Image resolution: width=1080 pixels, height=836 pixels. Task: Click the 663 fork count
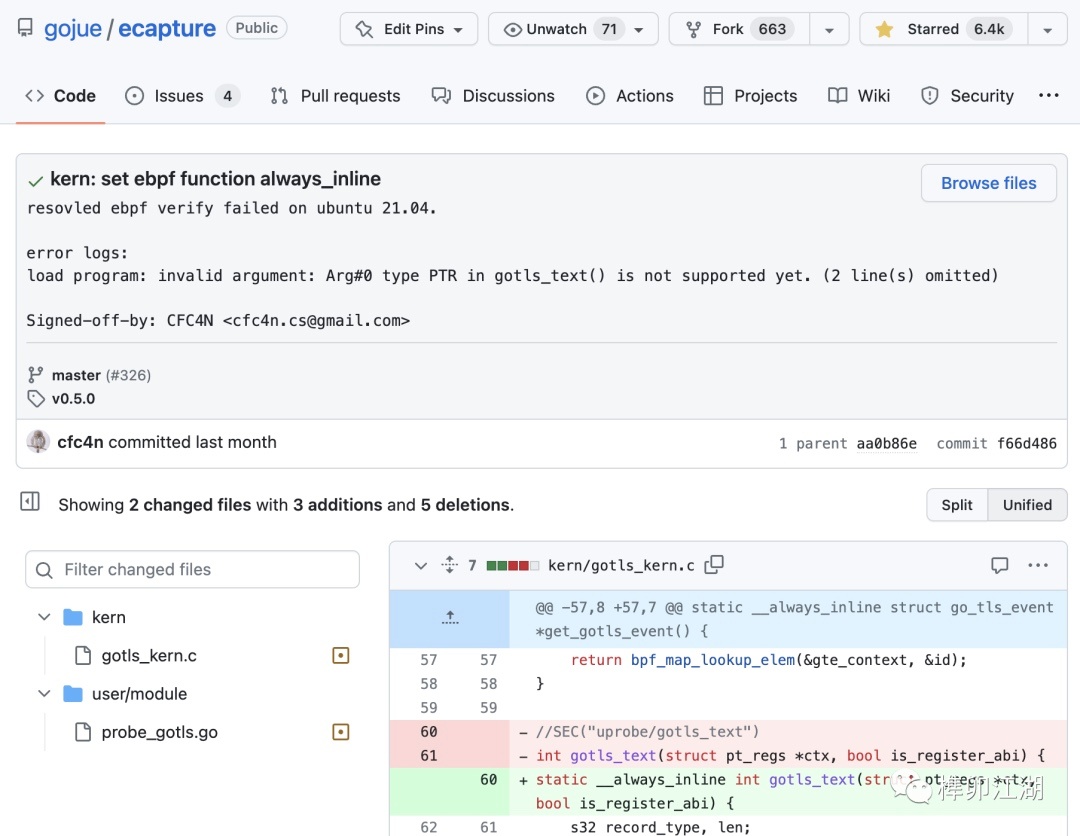pyautogui.click(x=772, y=29)
